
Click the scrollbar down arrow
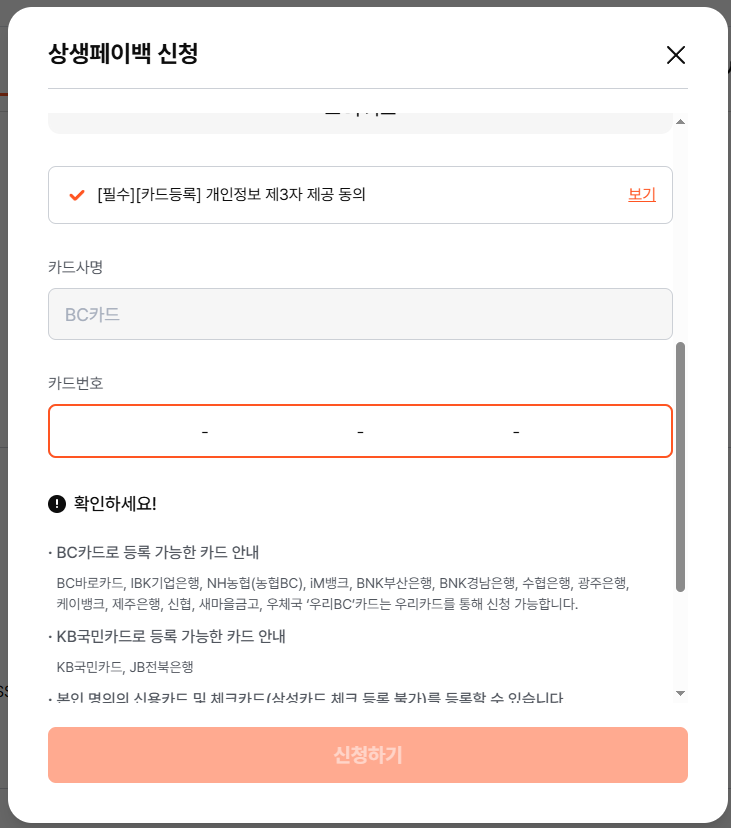pyautogui.click(x=681, y=693)
